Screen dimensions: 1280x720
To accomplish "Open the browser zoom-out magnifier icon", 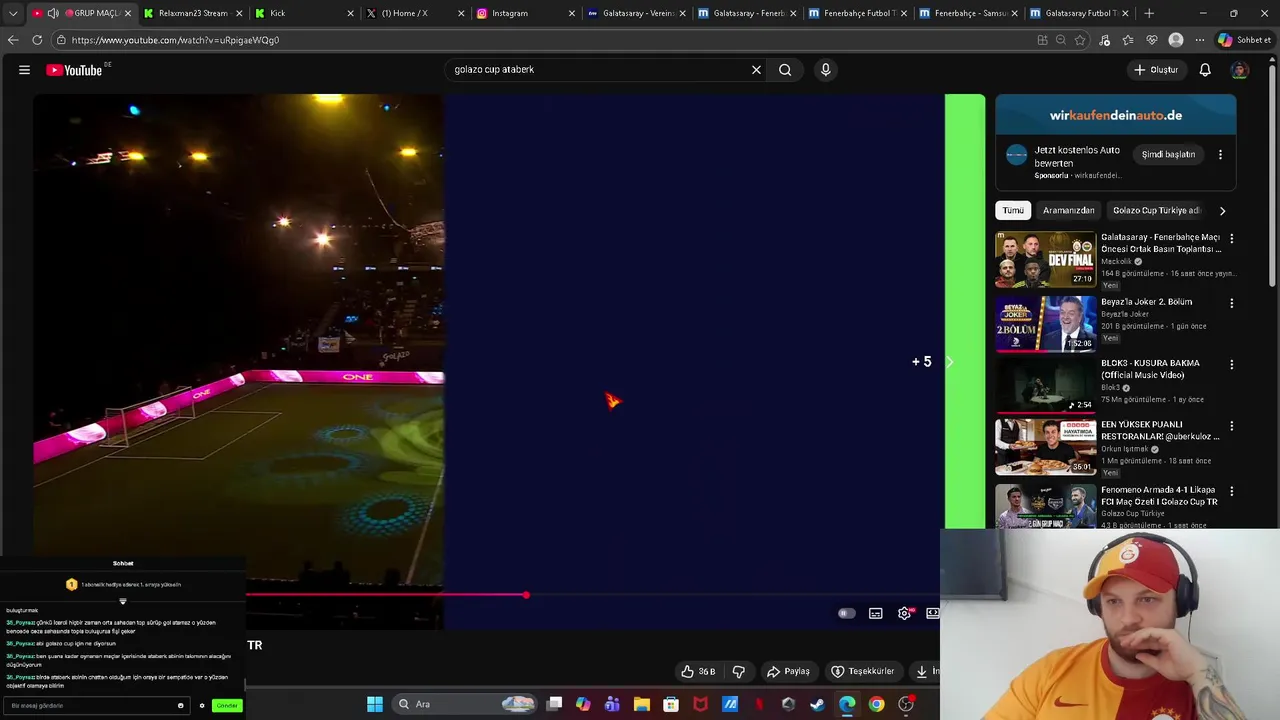I will 1061,40.
